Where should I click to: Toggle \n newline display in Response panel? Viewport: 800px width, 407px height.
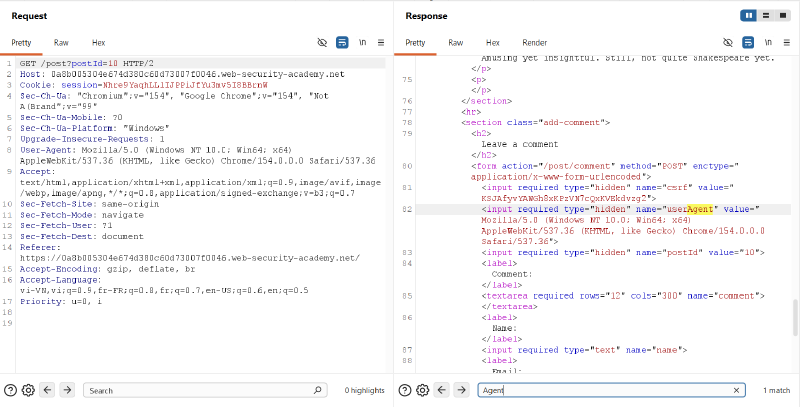(x=768, y=42)
